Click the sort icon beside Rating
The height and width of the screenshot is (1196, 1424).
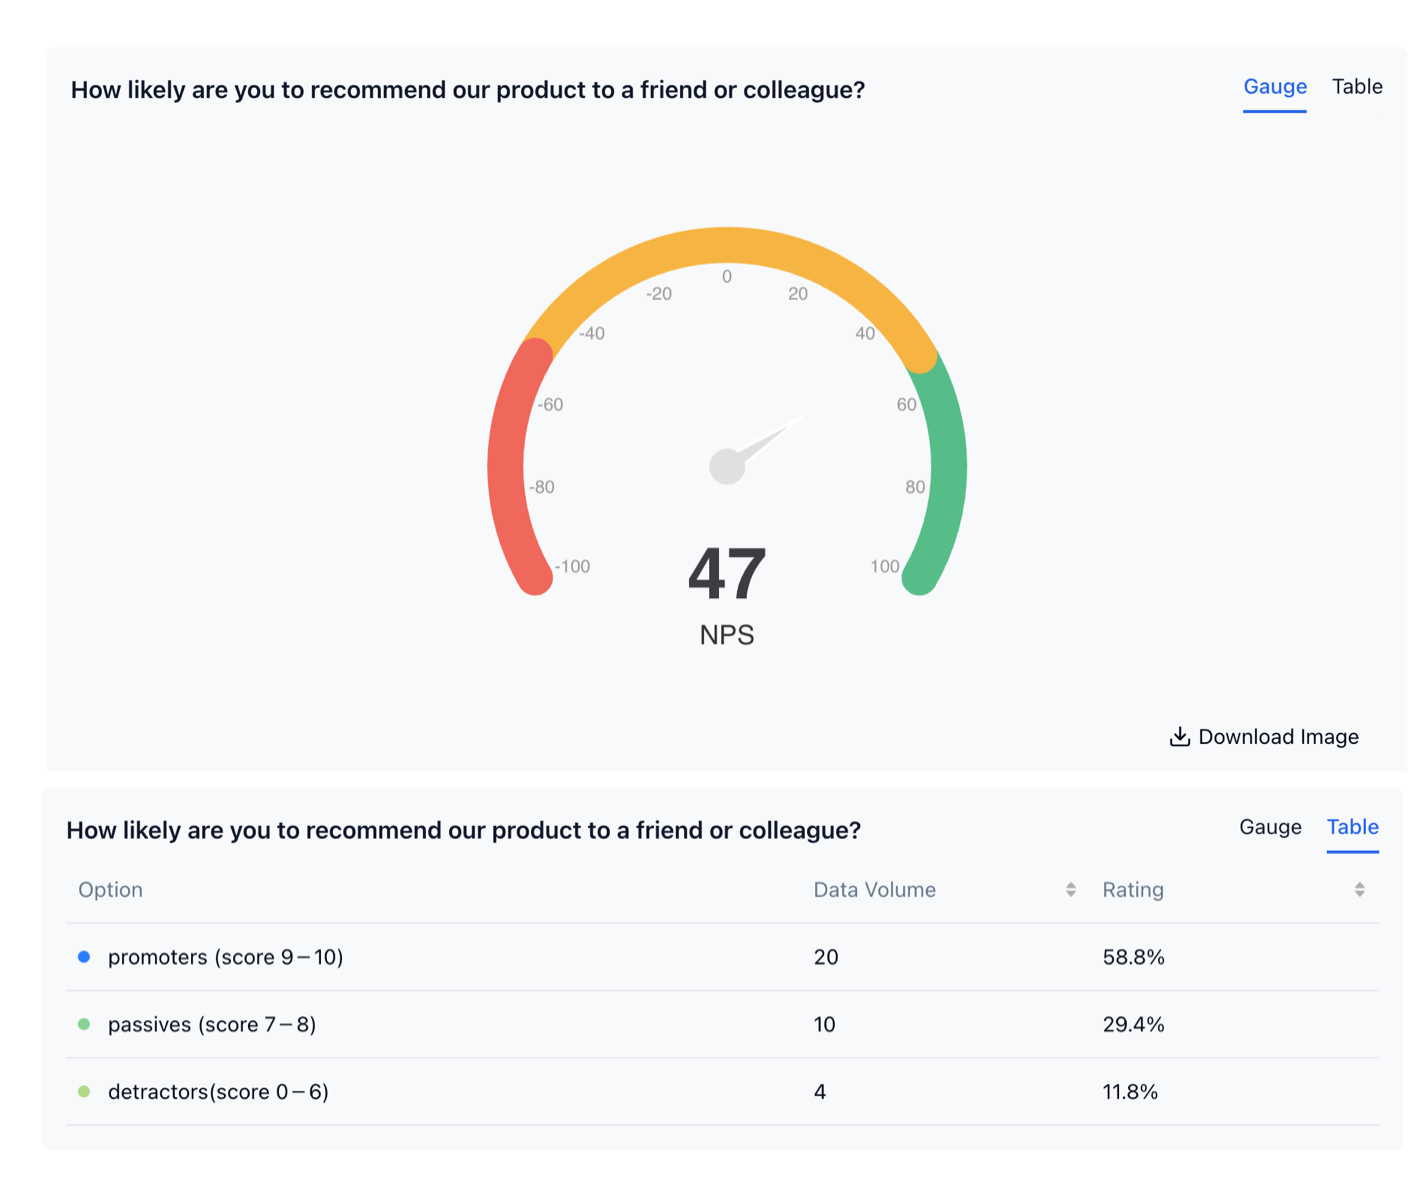tap(1357, 889)
